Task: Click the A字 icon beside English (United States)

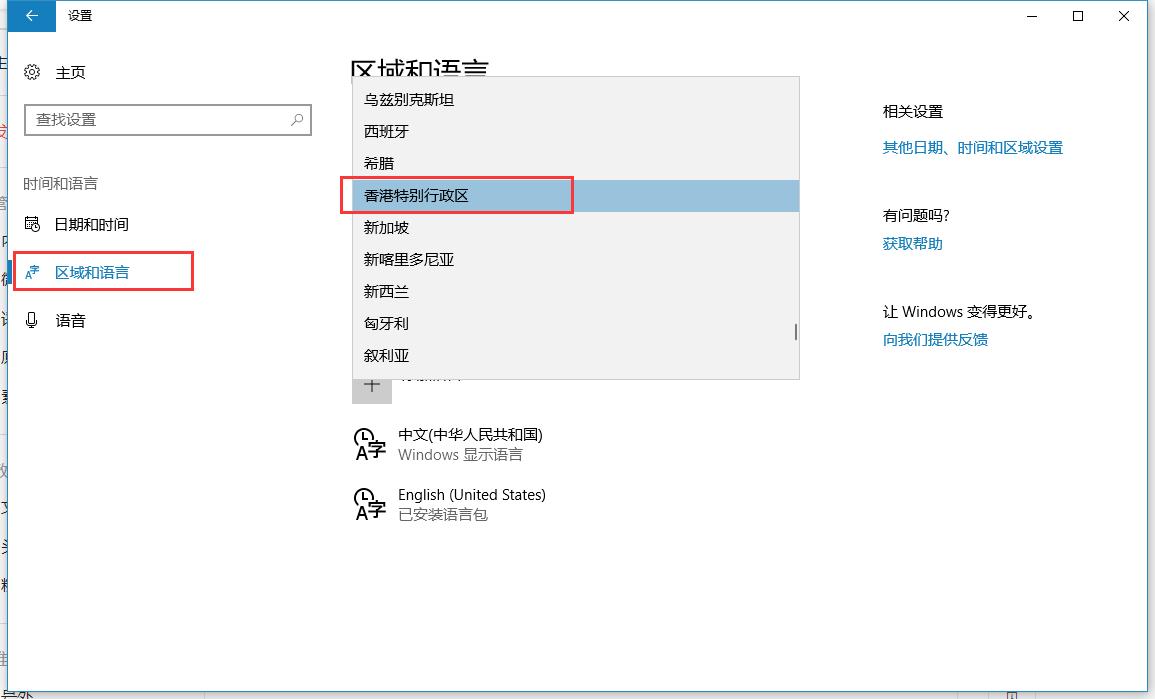Action: [x=369, y=503]
